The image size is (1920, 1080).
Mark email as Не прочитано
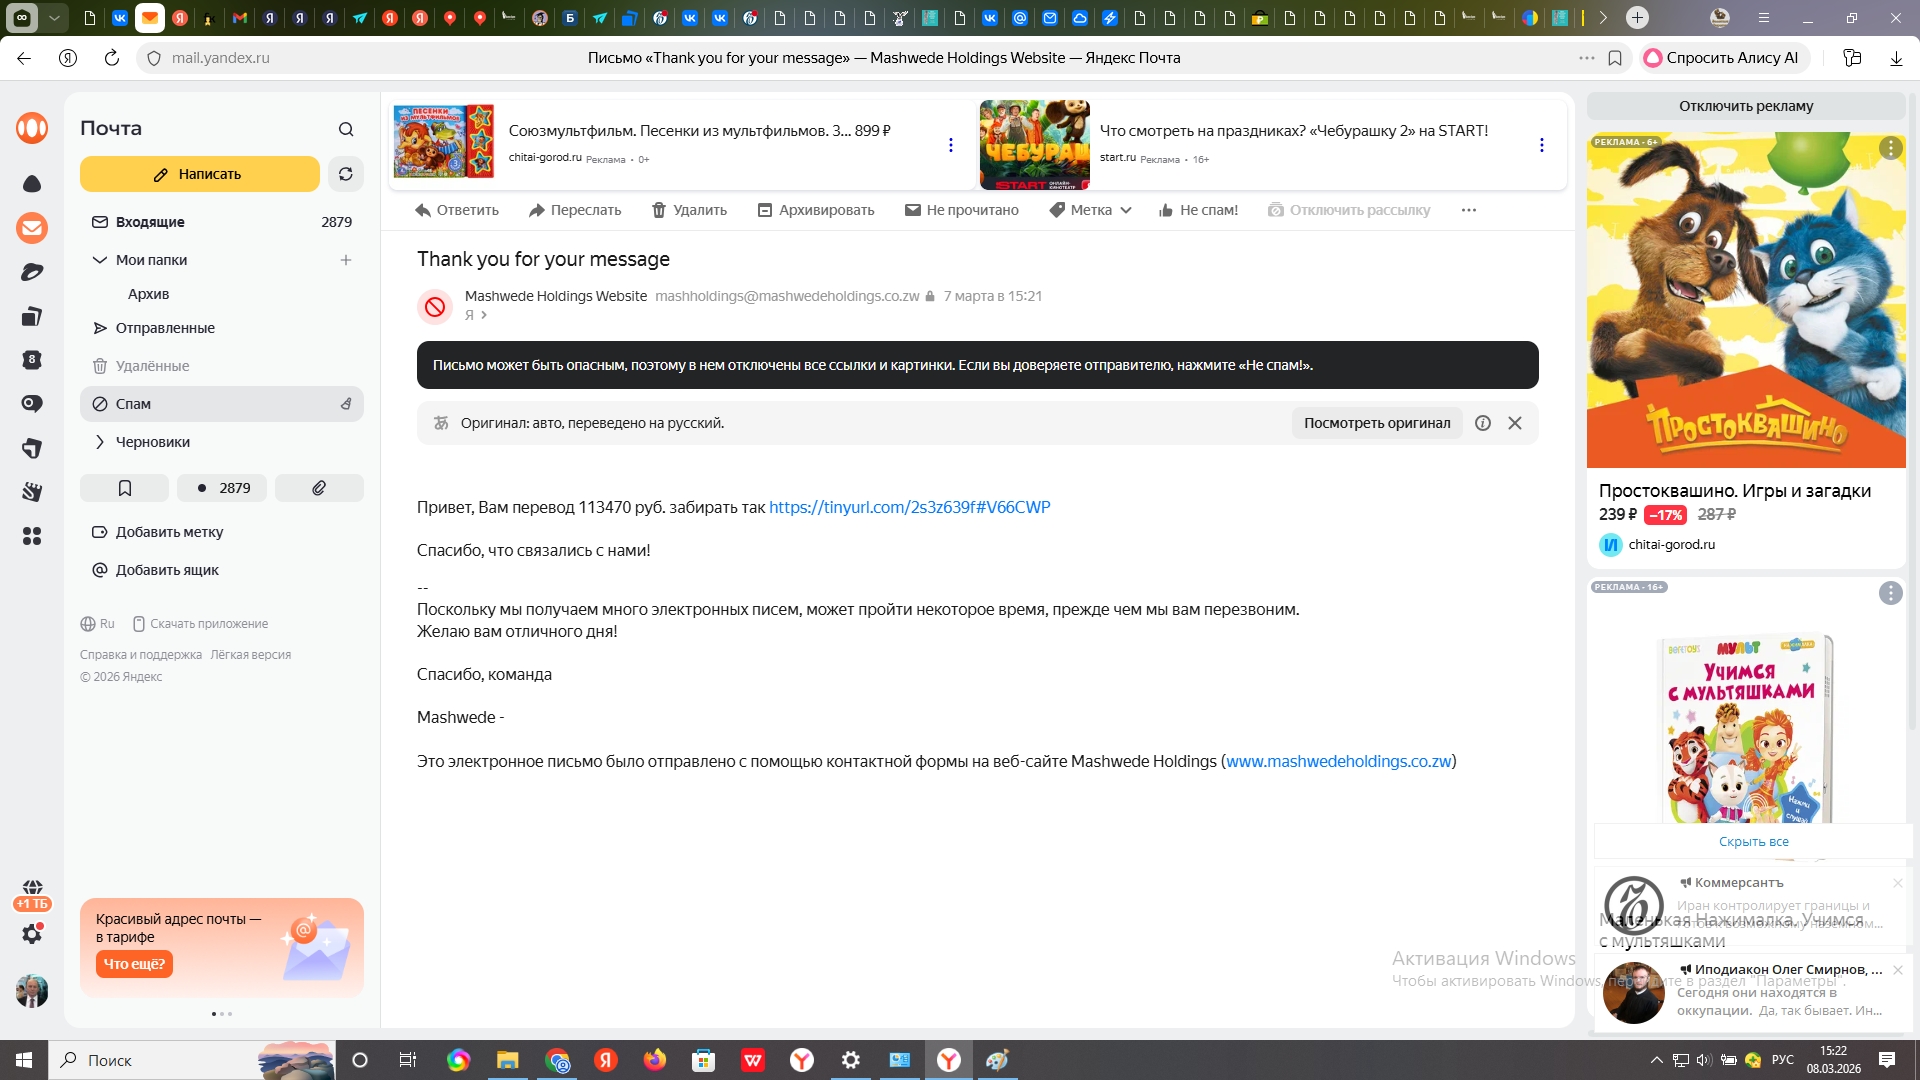pos(961,210)
